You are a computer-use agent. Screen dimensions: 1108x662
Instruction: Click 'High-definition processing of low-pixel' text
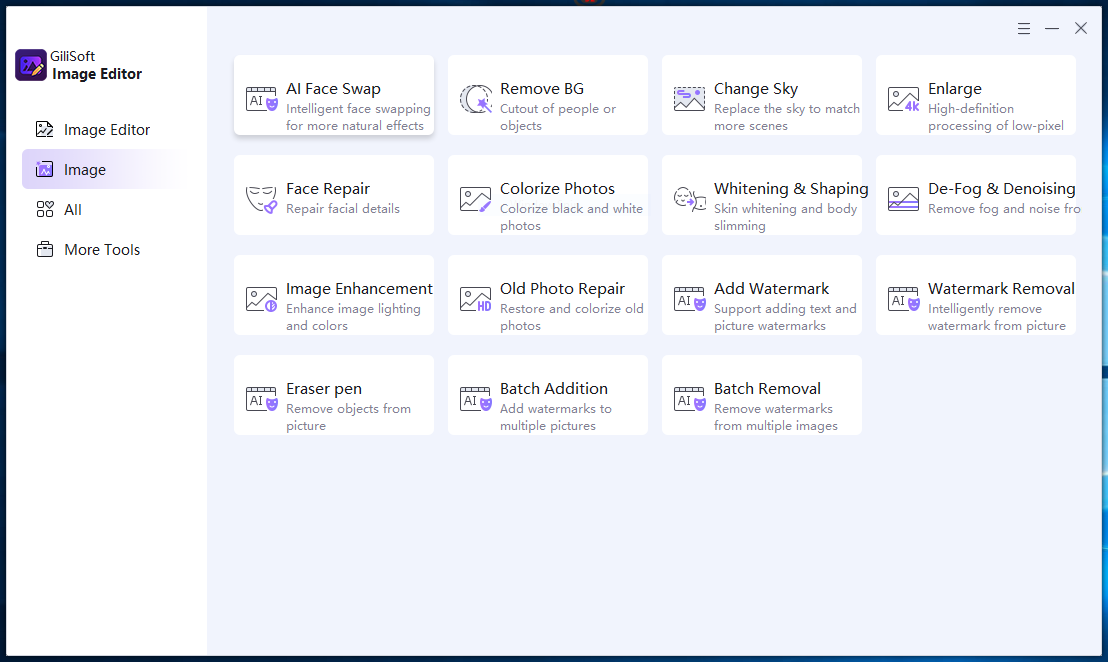coord(996,117)
